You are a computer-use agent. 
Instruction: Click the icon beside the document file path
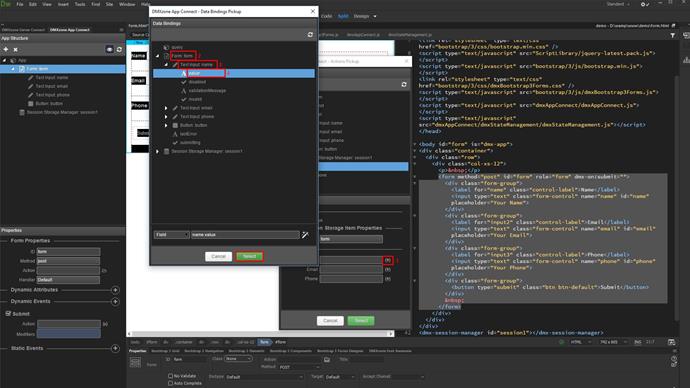click(674, 26)
